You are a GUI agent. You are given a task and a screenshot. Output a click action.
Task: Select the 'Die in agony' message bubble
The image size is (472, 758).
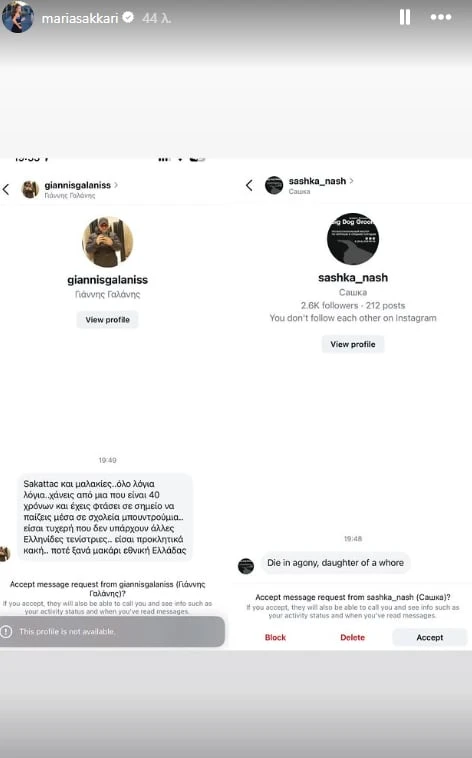(x=335, y=563)
